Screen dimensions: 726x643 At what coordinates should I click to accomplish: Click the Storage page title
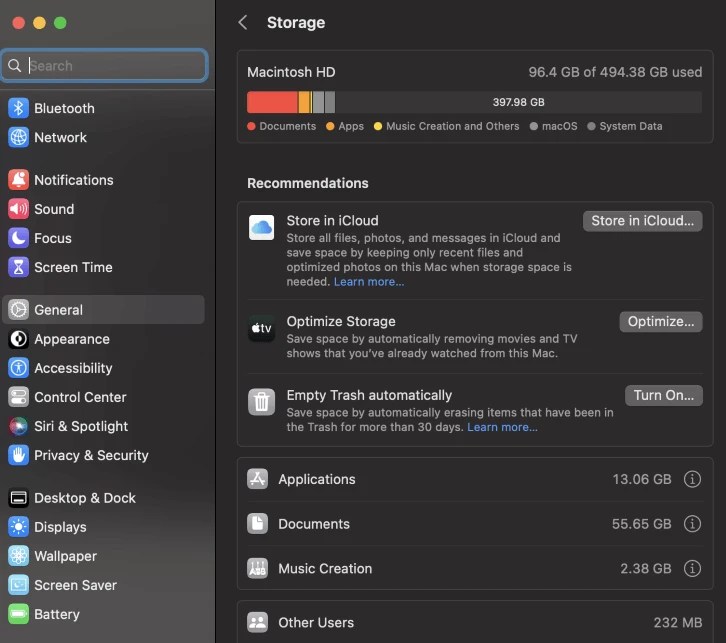click(x=296, y=22)
